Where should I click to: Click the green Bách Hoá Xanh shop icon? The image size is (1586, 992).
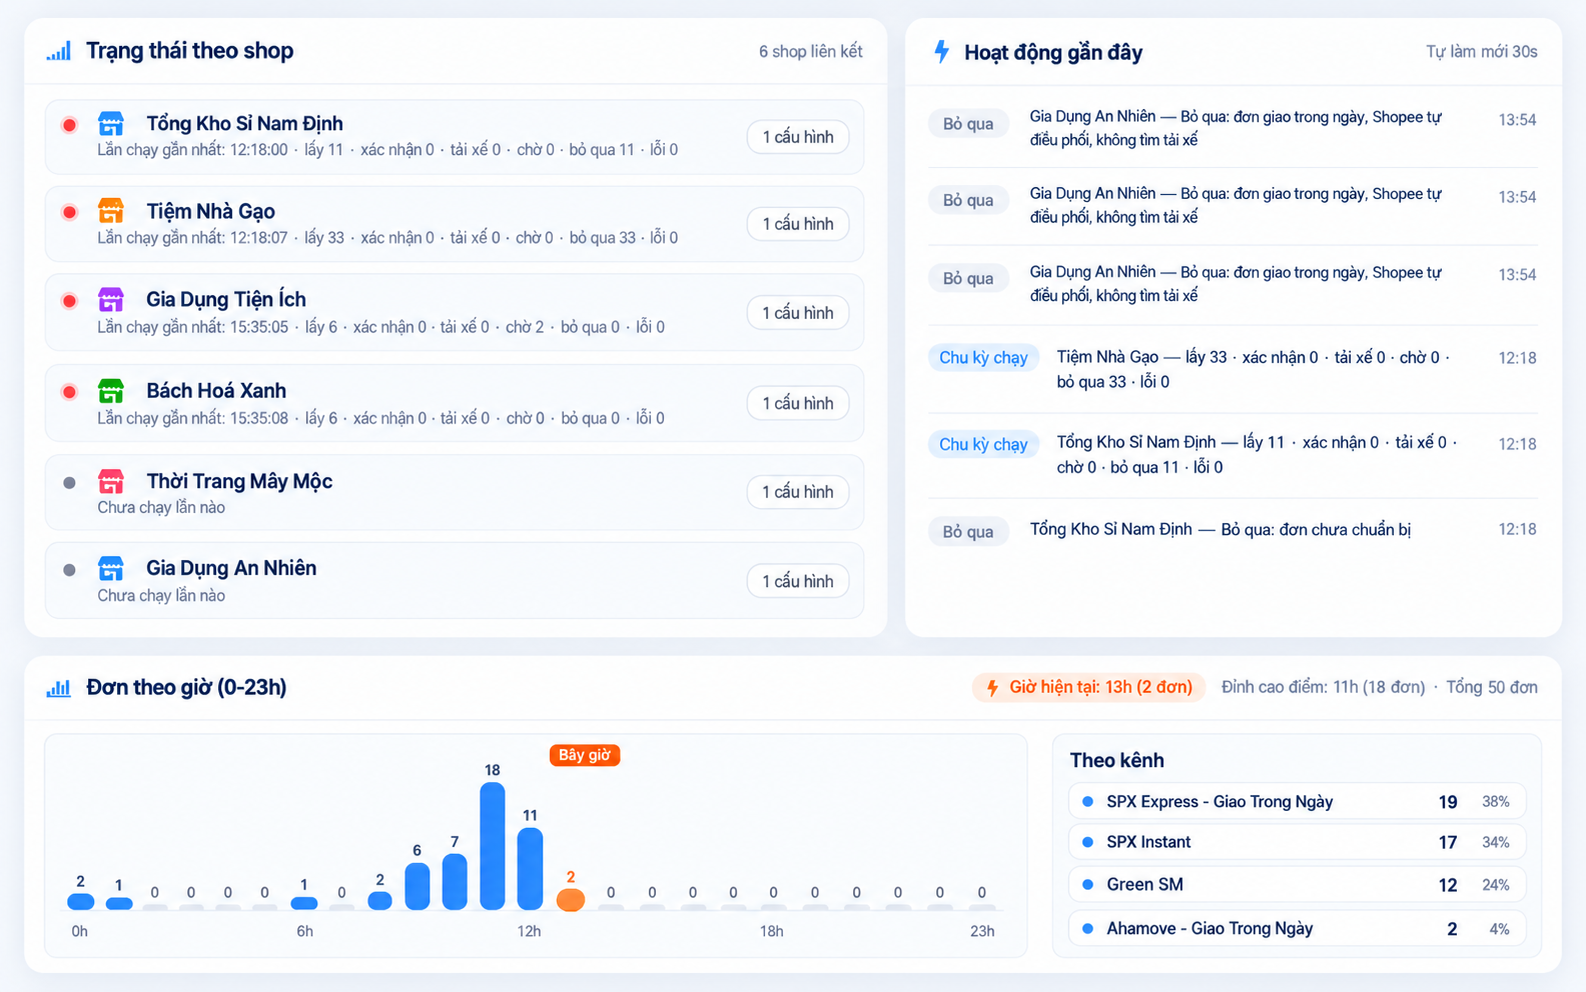pos(111,390)
